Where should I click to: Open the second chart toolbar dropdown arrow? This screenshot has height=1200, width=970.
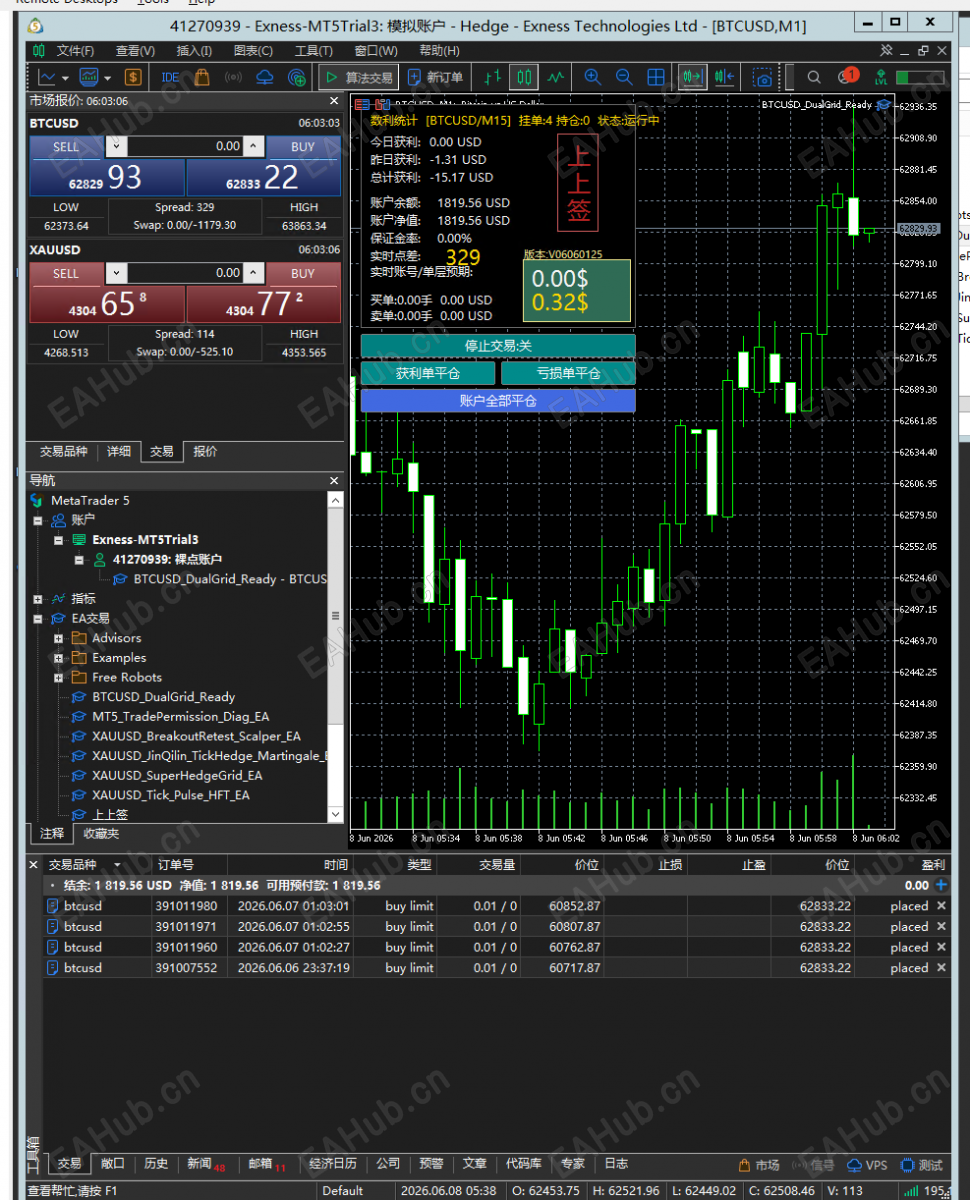[x=108, y=77]
